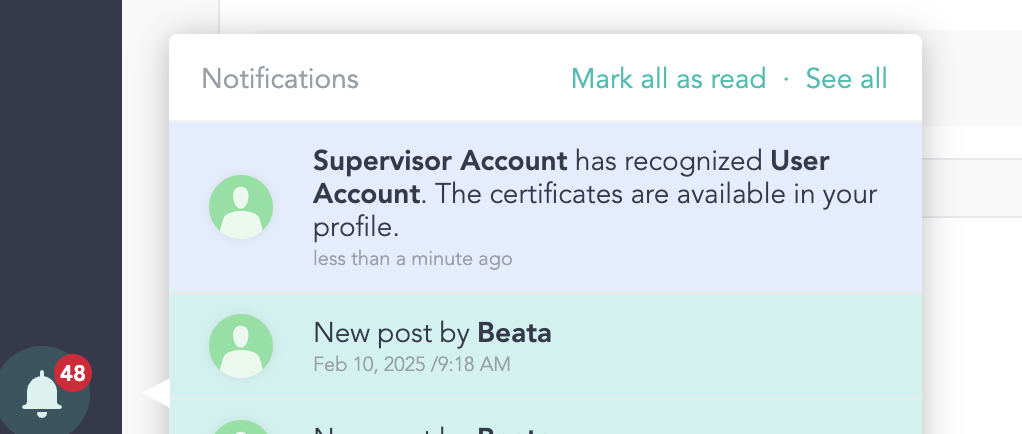The height and width of the screenshot is (434, 1022).
Task: Click the bold User Account name
Action: pyautogui.click(x=800, y=160)
